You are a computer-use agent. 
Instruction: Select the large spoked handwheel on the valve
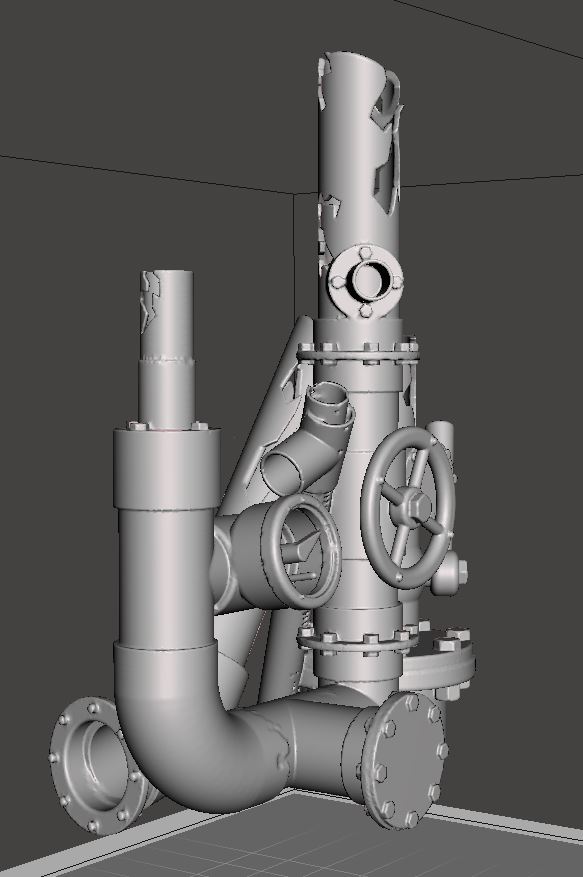pos(408,507)
